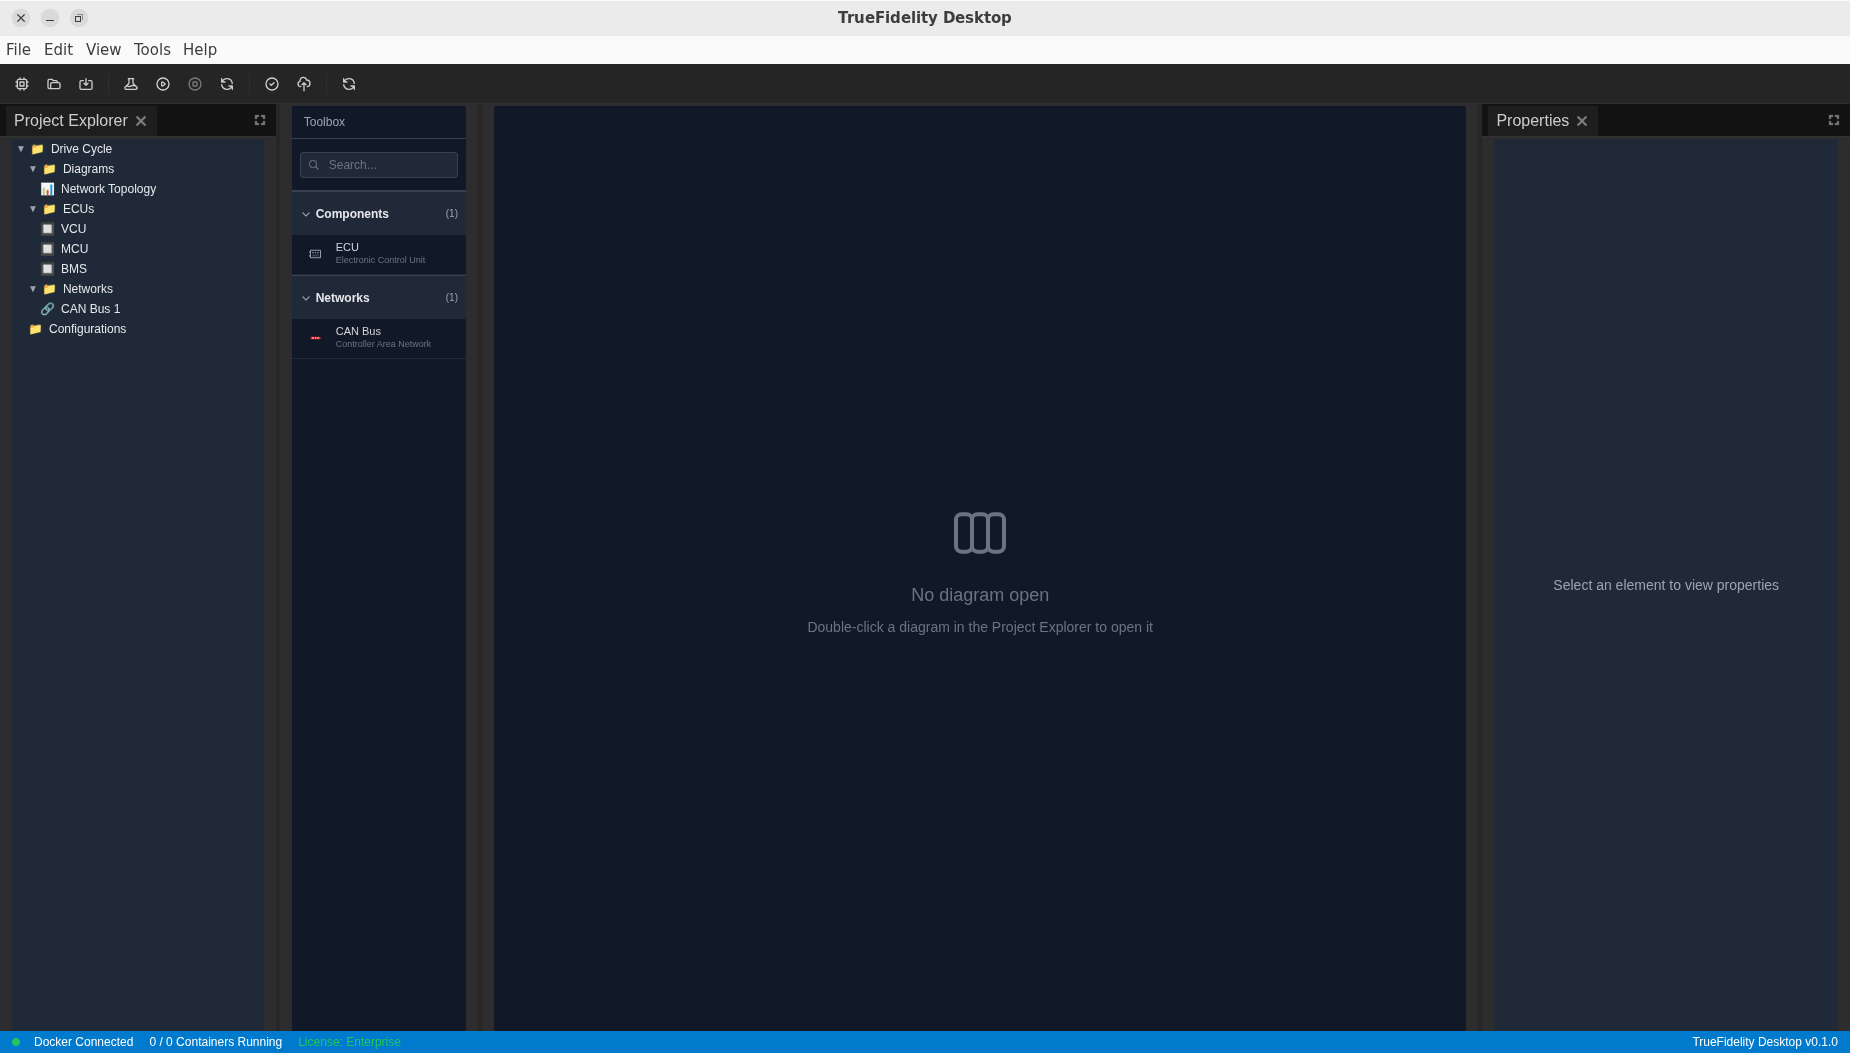Click the Drive Cycle project label
Viewport: 1850px width, 1053px height.
click(81, 149)
